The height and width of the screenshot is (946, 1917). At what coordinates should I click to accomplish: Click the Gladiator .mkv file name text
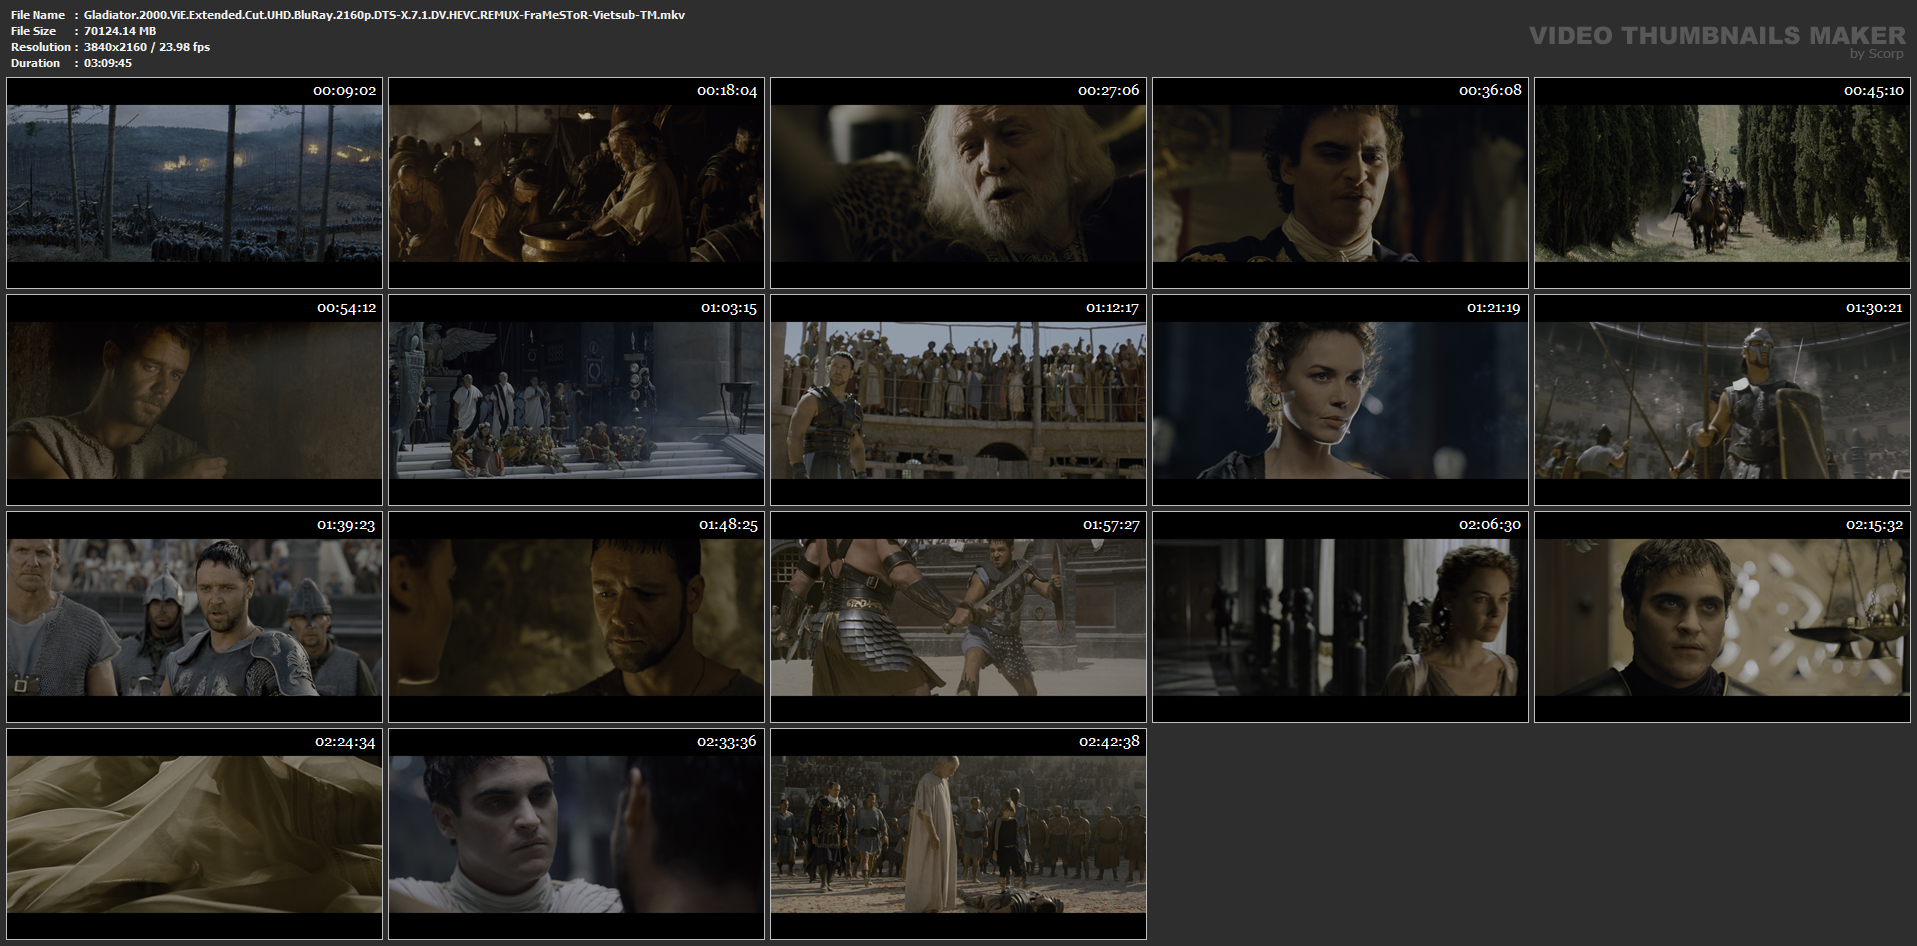pos(384,15)
